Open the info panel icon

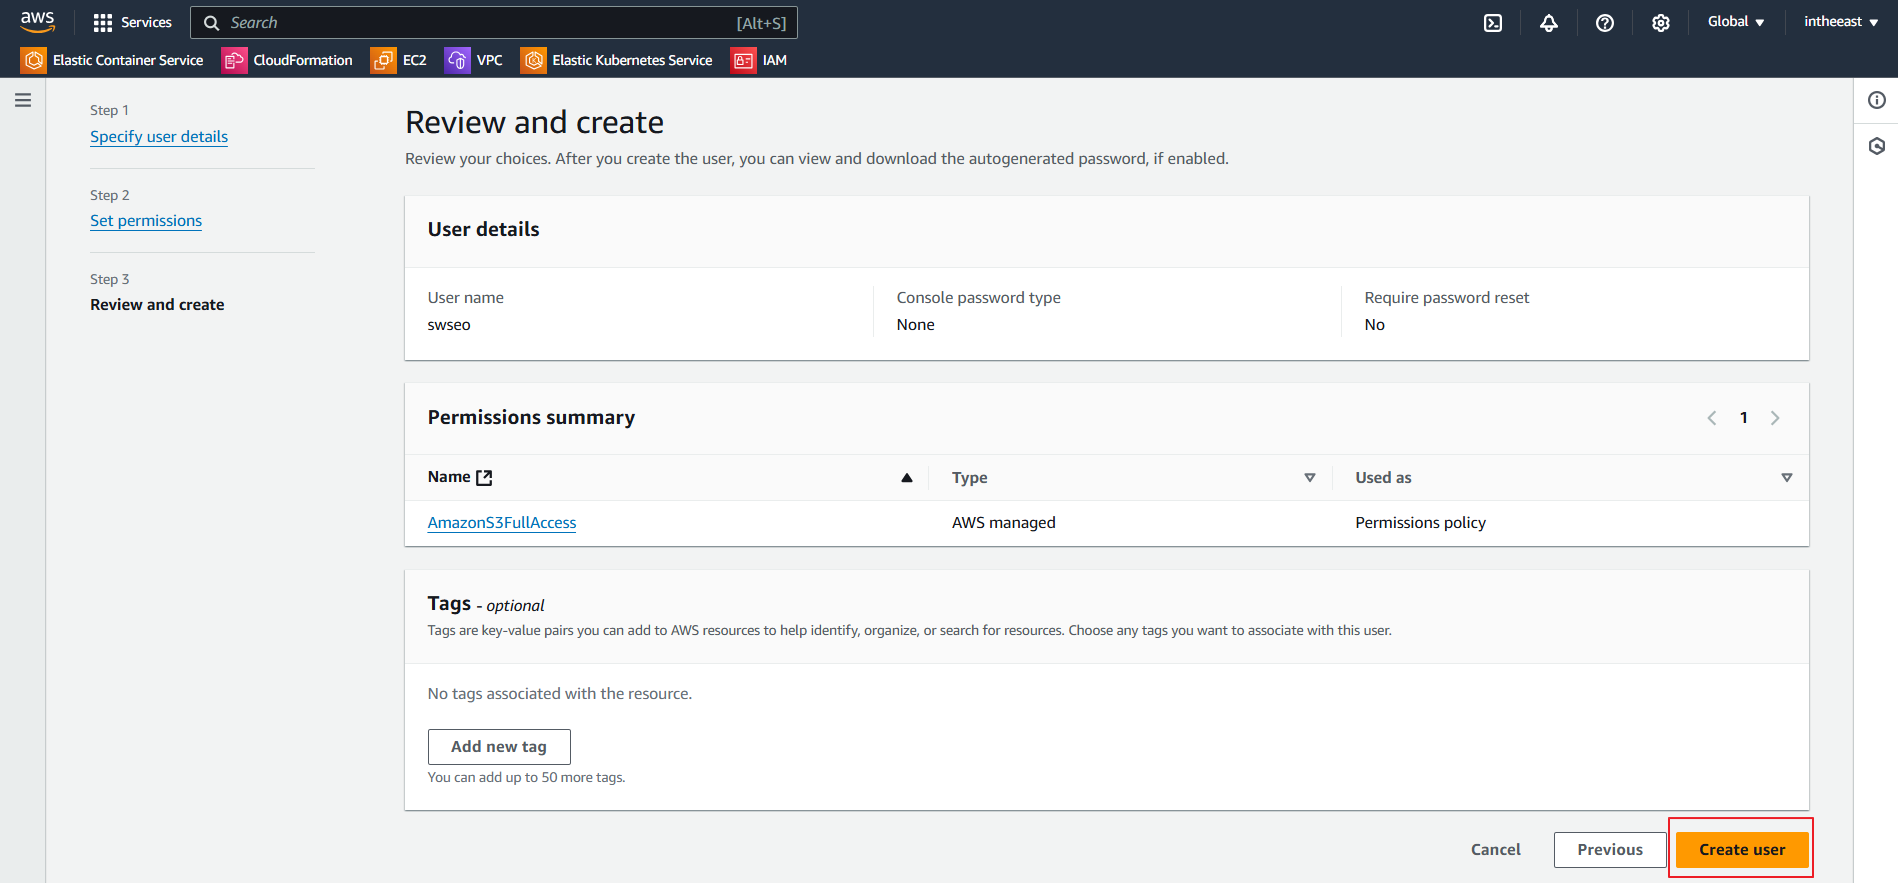1876,100
